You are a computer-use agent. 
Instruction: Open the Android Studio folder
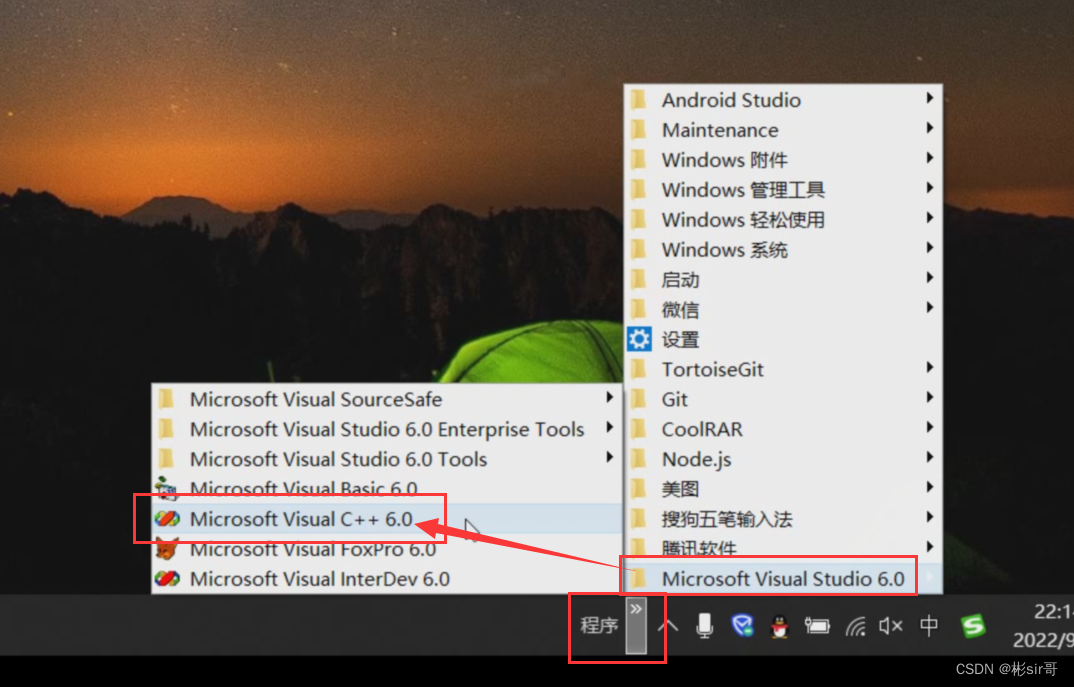pyautogui.click(x=783, y=100)
